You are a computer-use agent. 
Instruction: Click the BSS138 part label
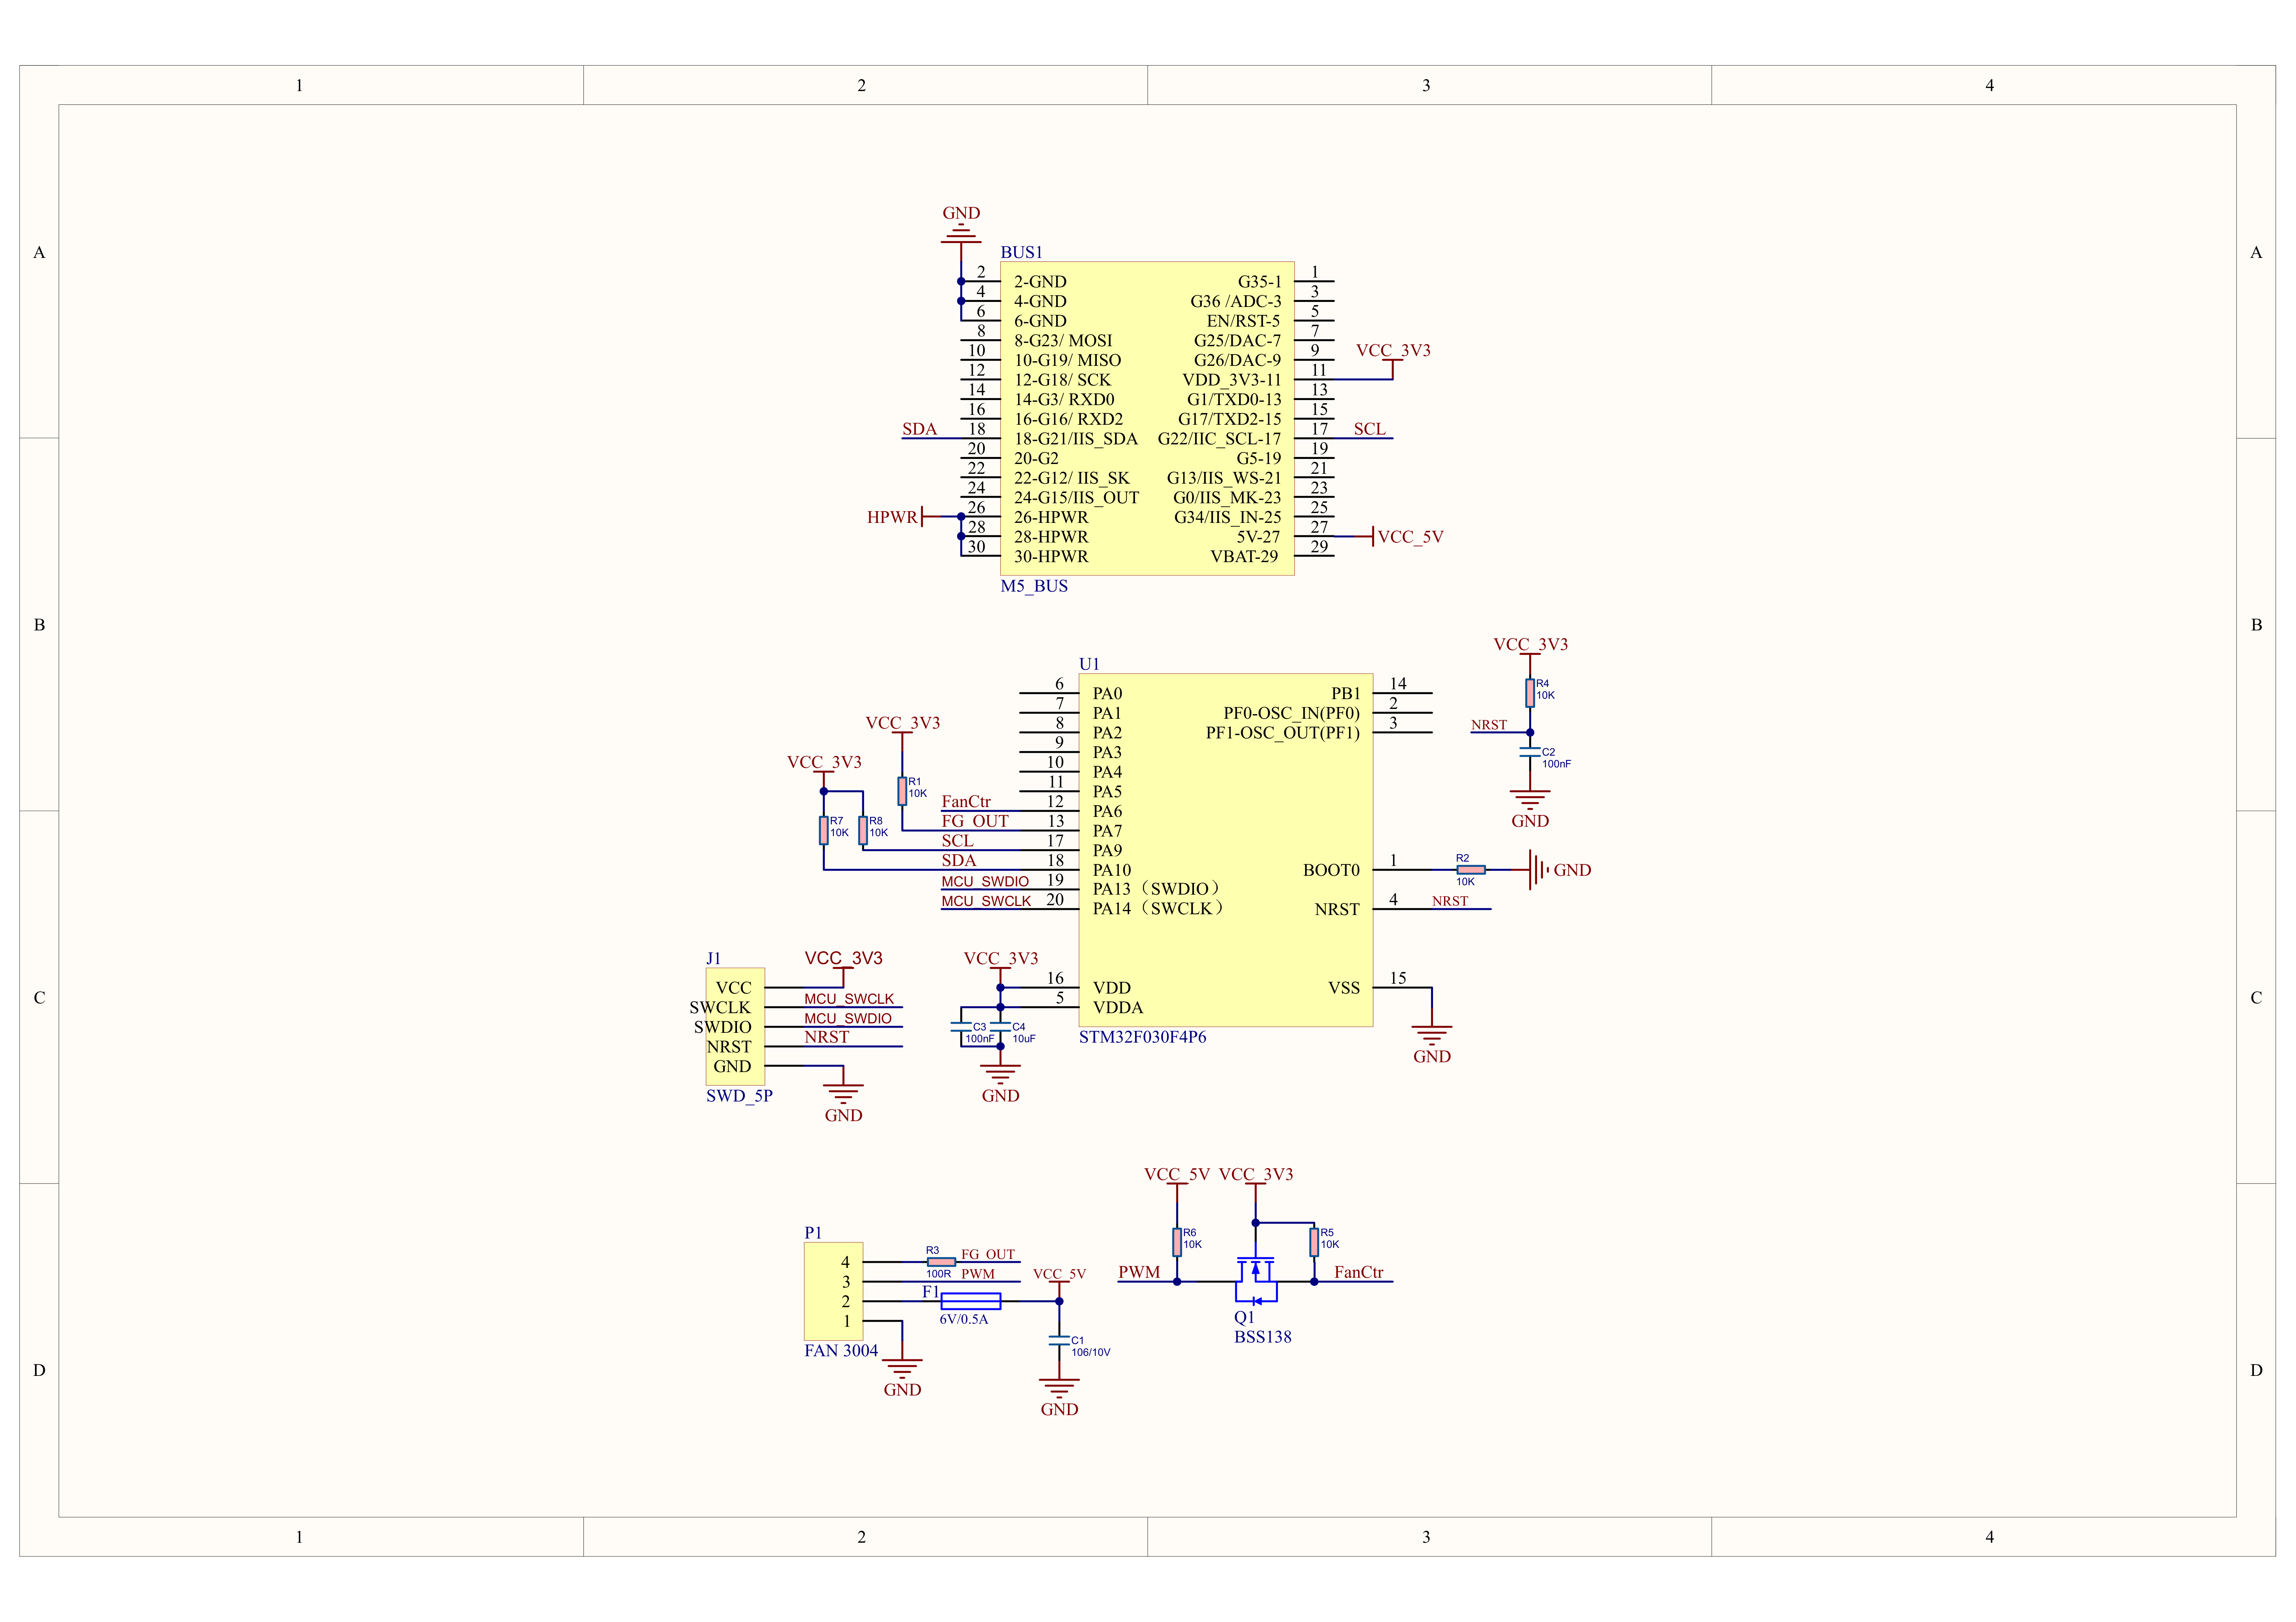coord(1263,1337)
